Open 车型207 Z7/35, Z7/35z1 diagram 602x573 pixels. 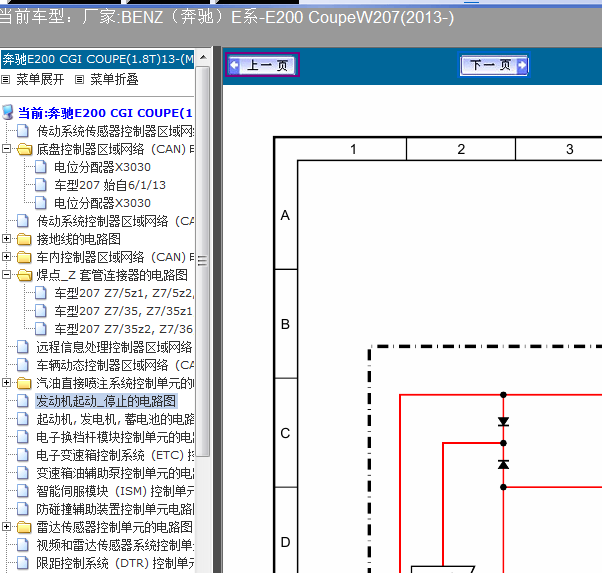[123, 311]
